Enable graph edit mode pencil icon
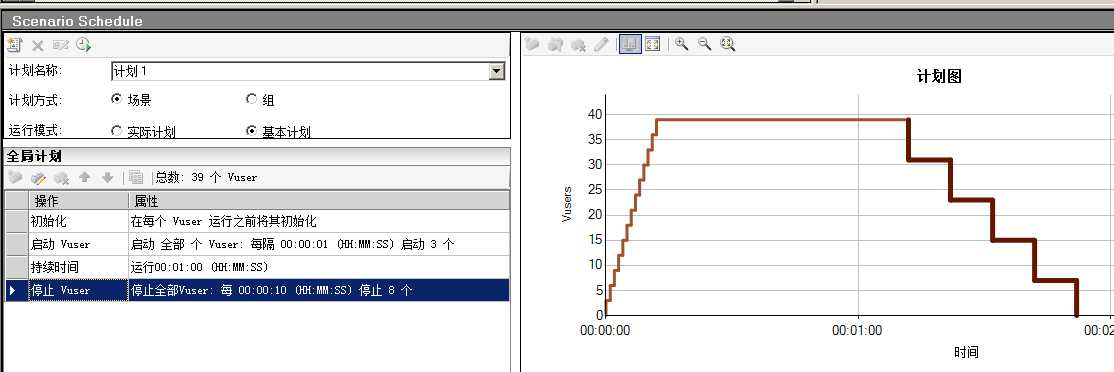Screen dimensions: 1114x372 (601, 45)
